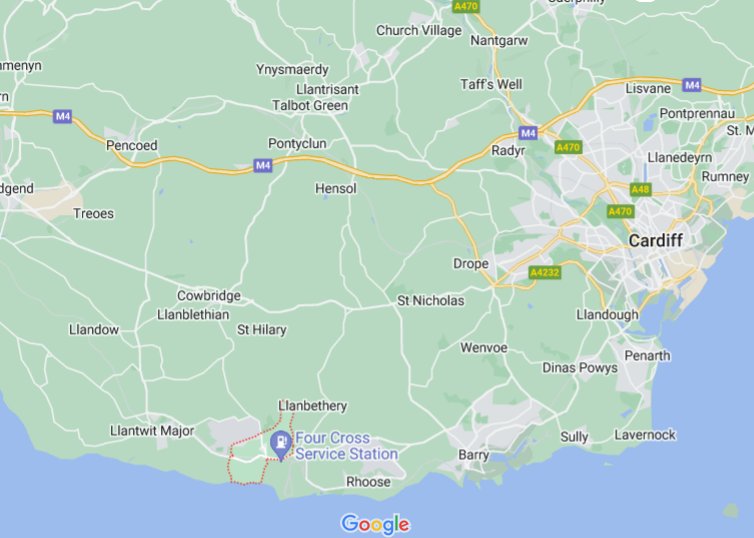Viewport: 754px width, 538px height.
Task: Click the A470 shield near Radyr
Action: pos(568,147)
